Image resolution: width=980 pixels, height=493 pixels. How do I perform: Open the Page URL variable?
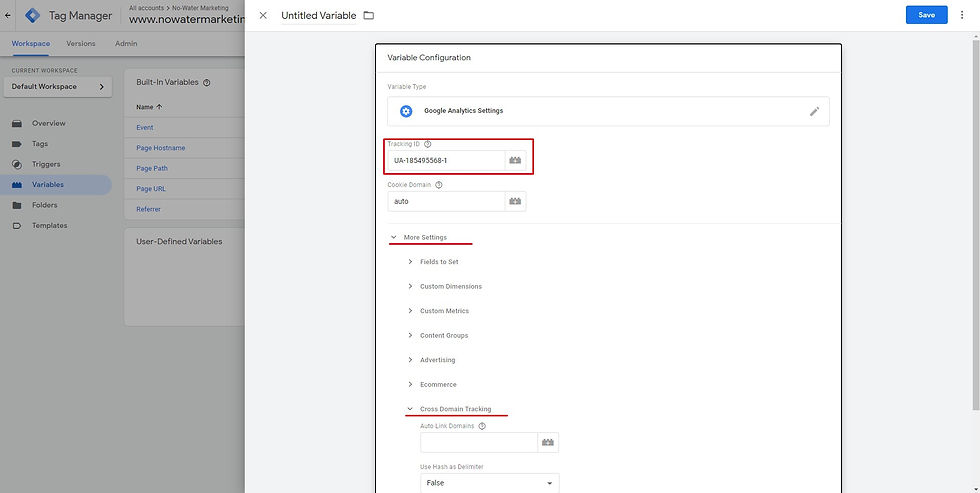point(151,189)
